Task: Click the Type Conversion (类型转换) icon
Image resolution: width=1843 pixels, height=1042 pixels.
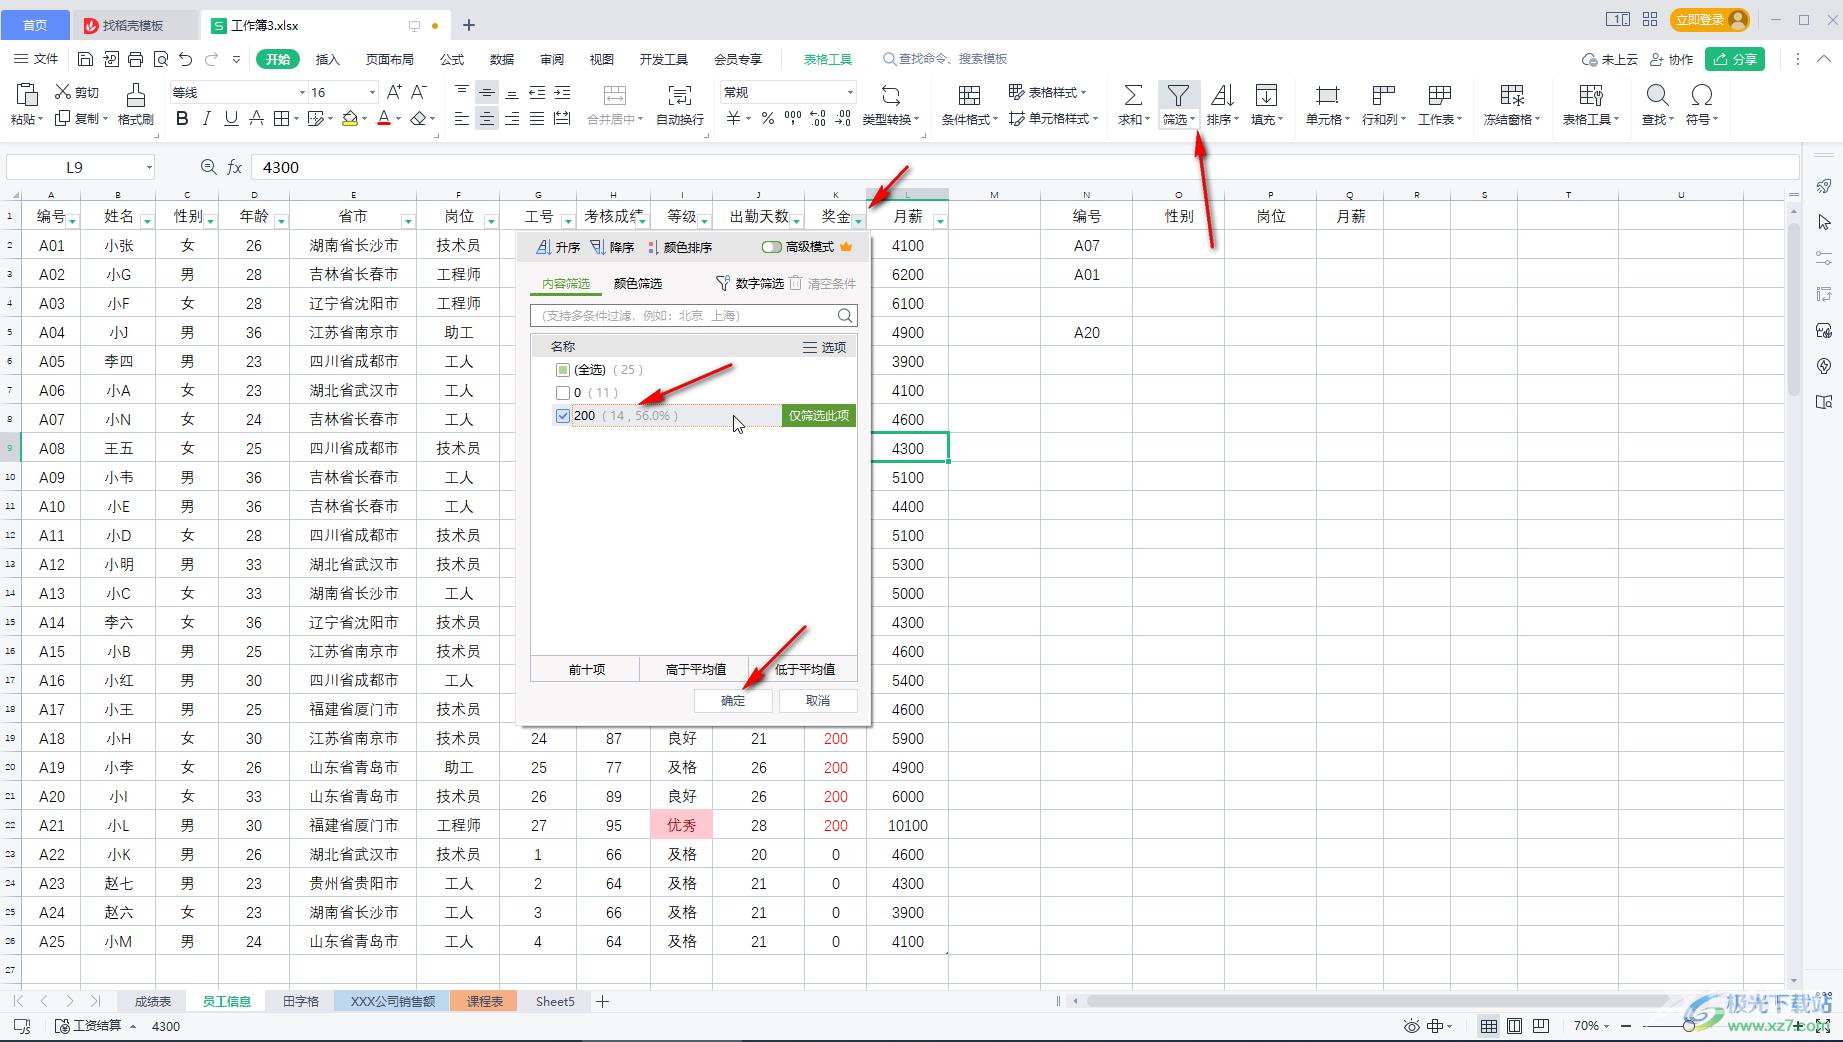Action: click(x=890, y=94)
